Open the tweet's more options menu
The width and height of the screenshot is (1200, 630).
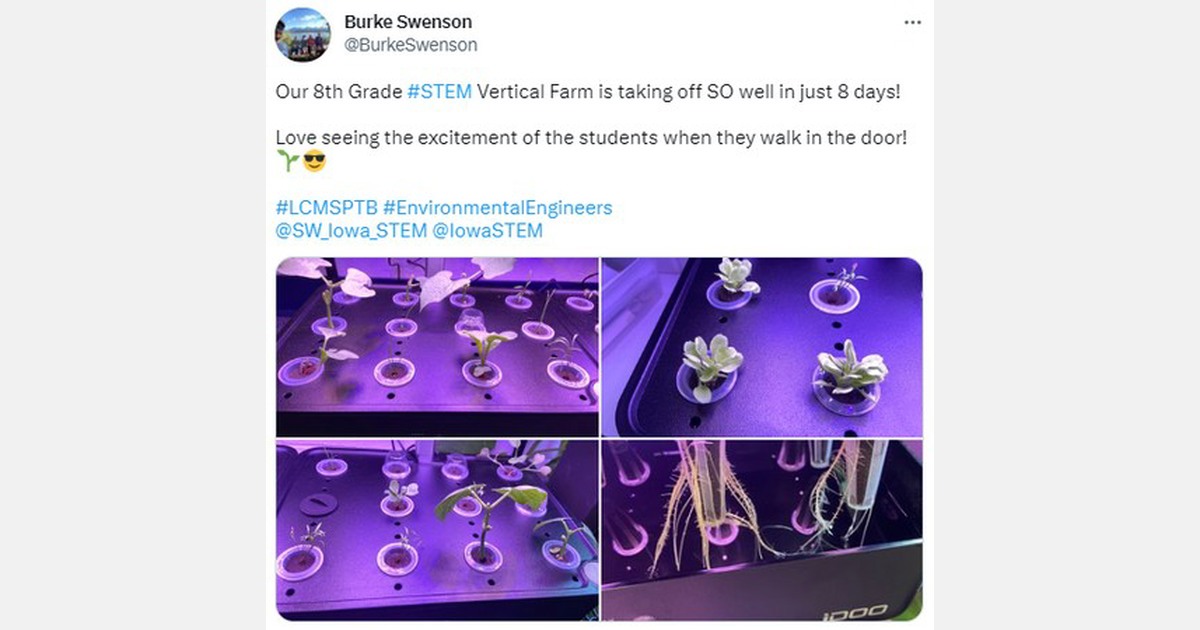(x=912, y=22)
